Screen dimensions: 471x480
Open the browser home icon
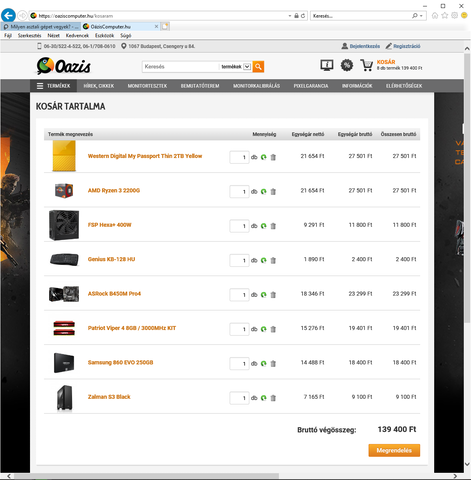[435, 16]
